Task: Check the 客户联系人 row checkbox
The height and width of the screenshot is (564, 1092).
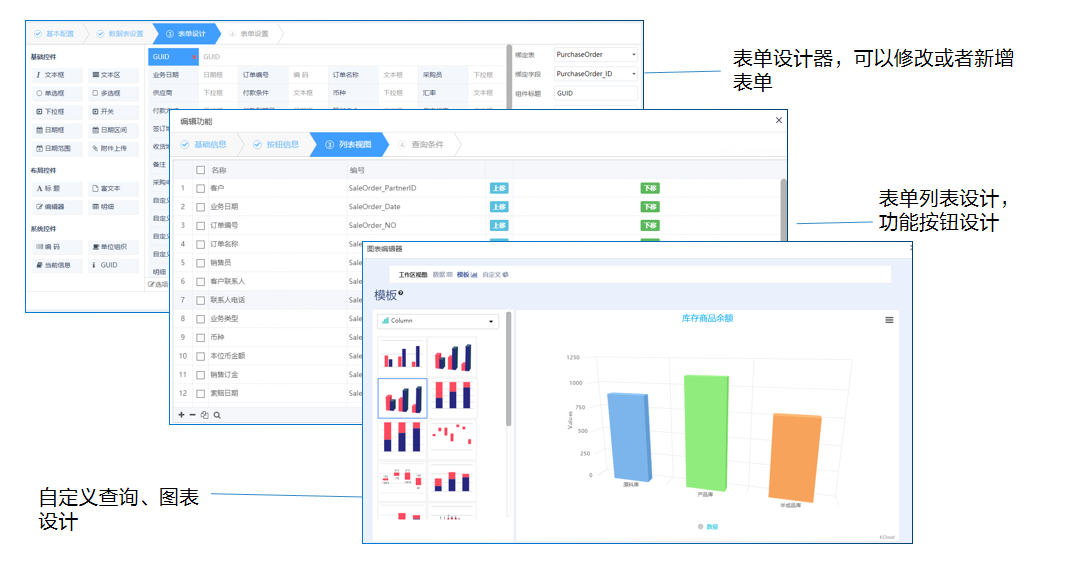Action: (x=201, y=282)
